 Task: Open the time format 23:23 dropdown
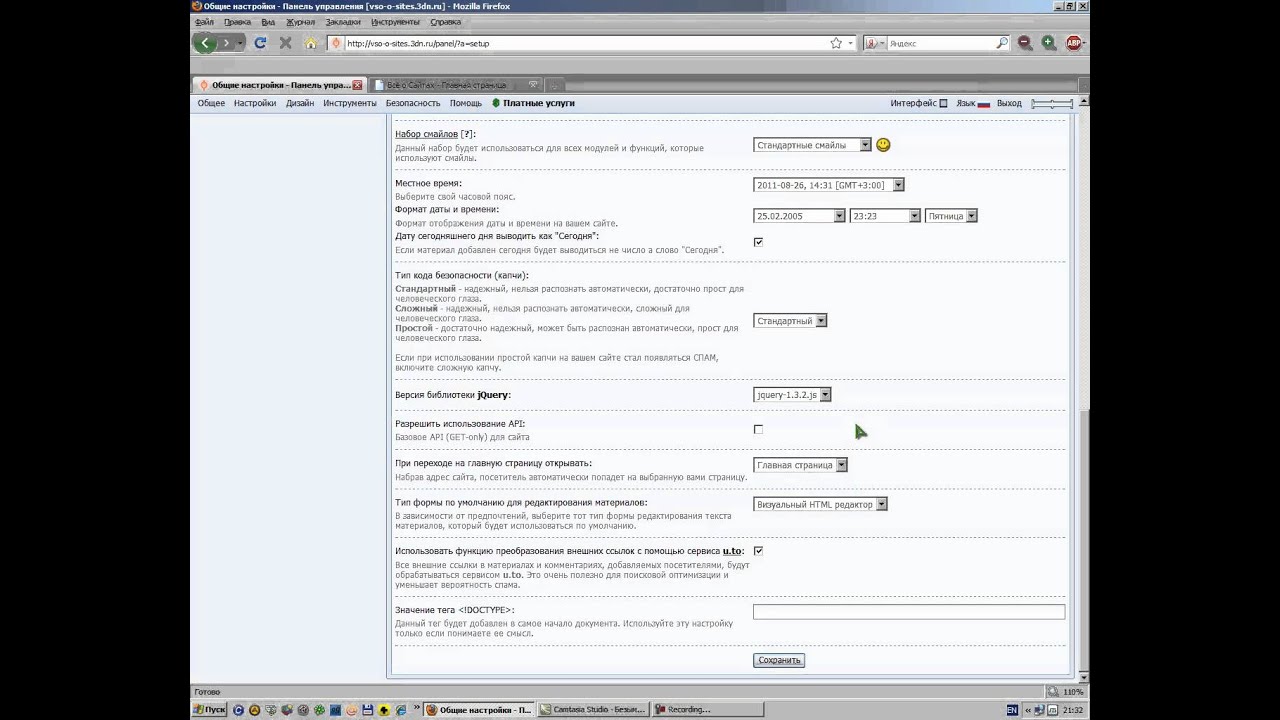pos(884,216)
